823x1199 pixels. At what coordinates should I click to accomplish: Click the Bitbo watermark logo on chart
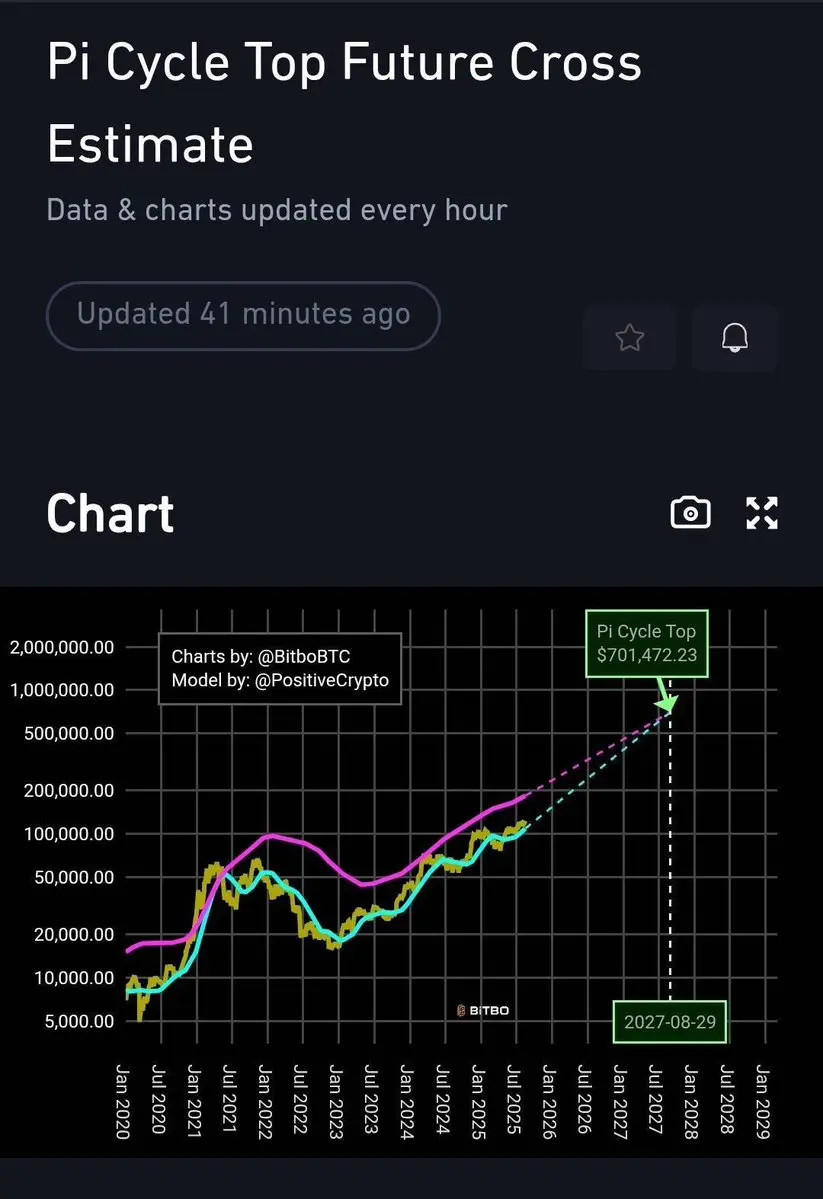(483, 1010)
